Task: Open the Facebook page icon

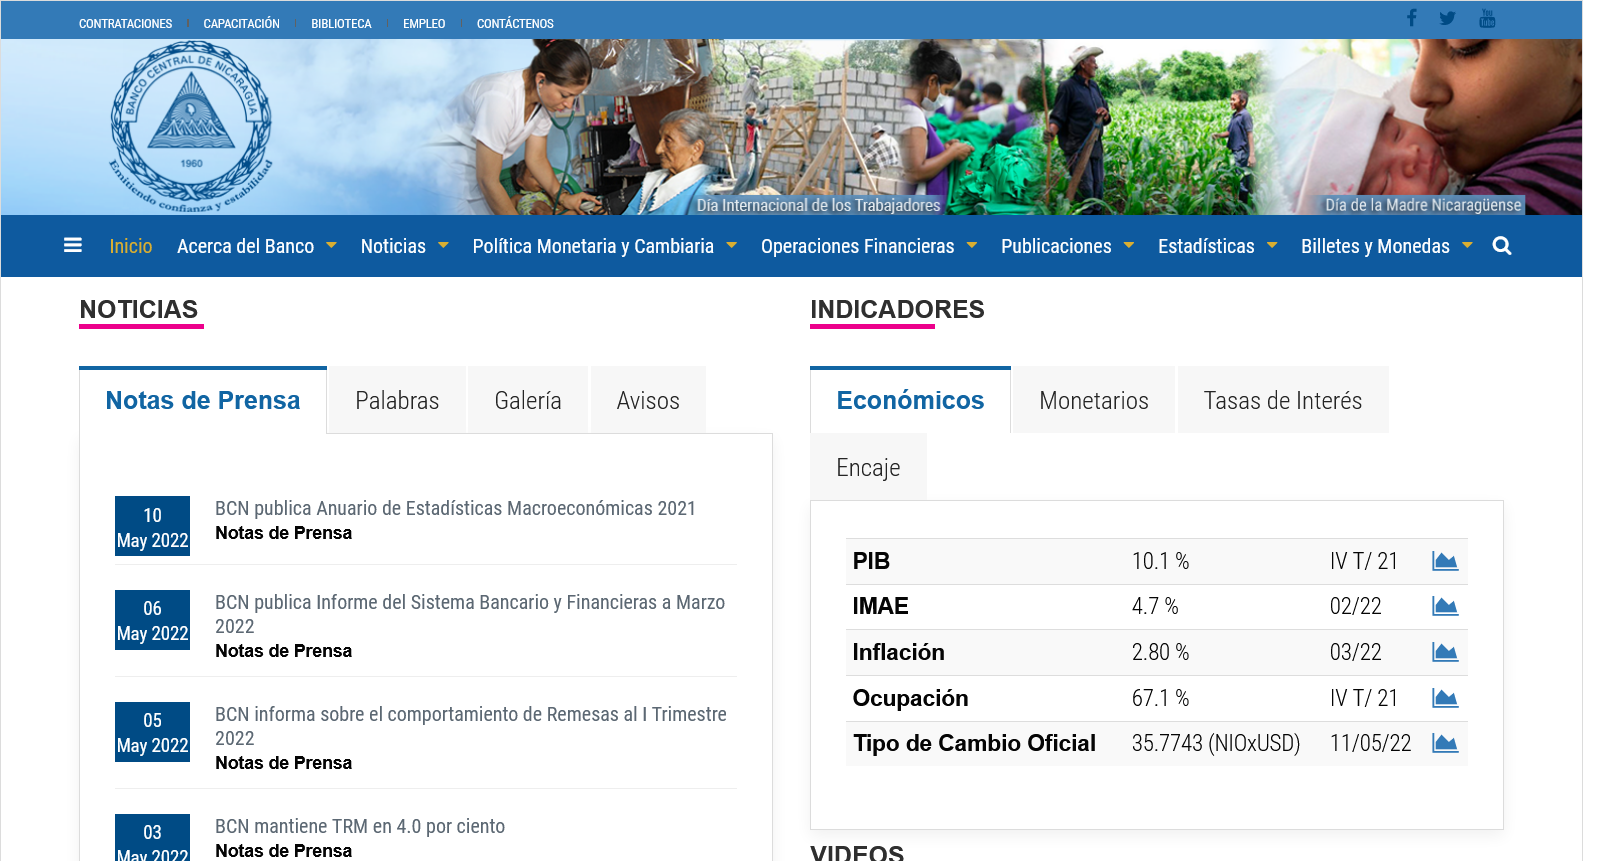Action: tap(1411, 18)
